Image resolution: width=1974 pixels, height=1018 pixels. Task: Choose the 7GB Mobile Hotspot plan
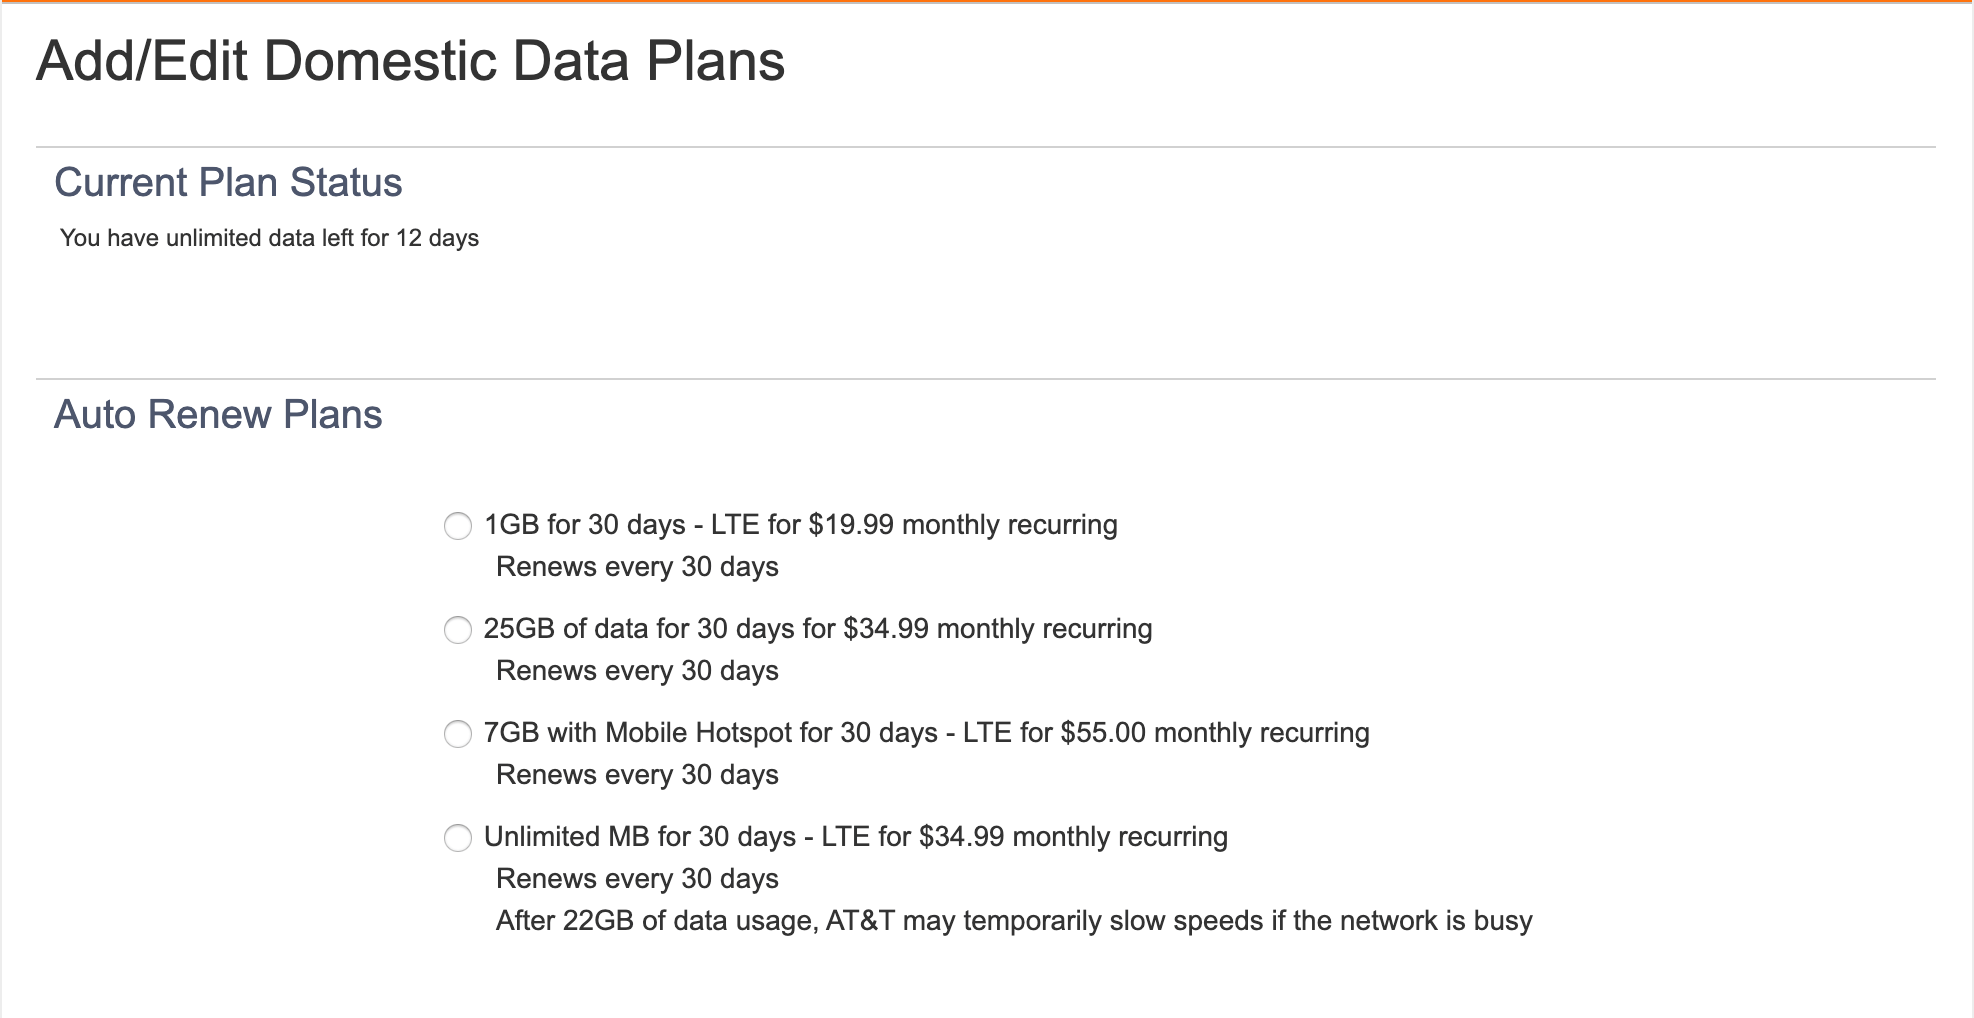[457, 734]
